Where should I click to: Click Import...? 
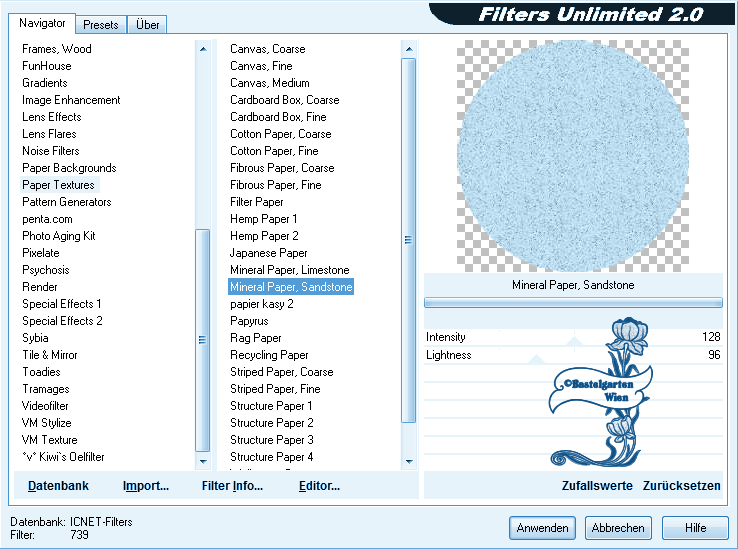[146, 485]
